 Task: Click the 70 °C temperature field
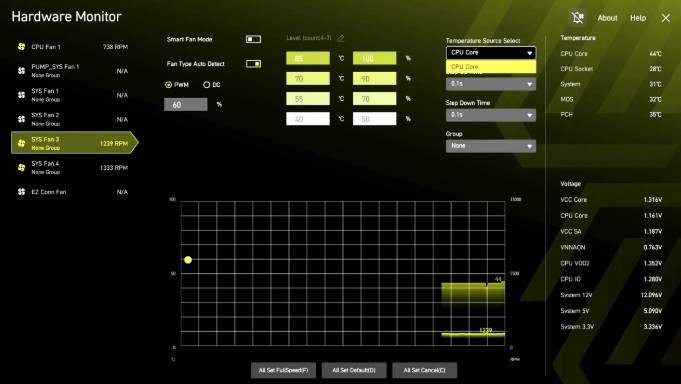pos(307,79)
